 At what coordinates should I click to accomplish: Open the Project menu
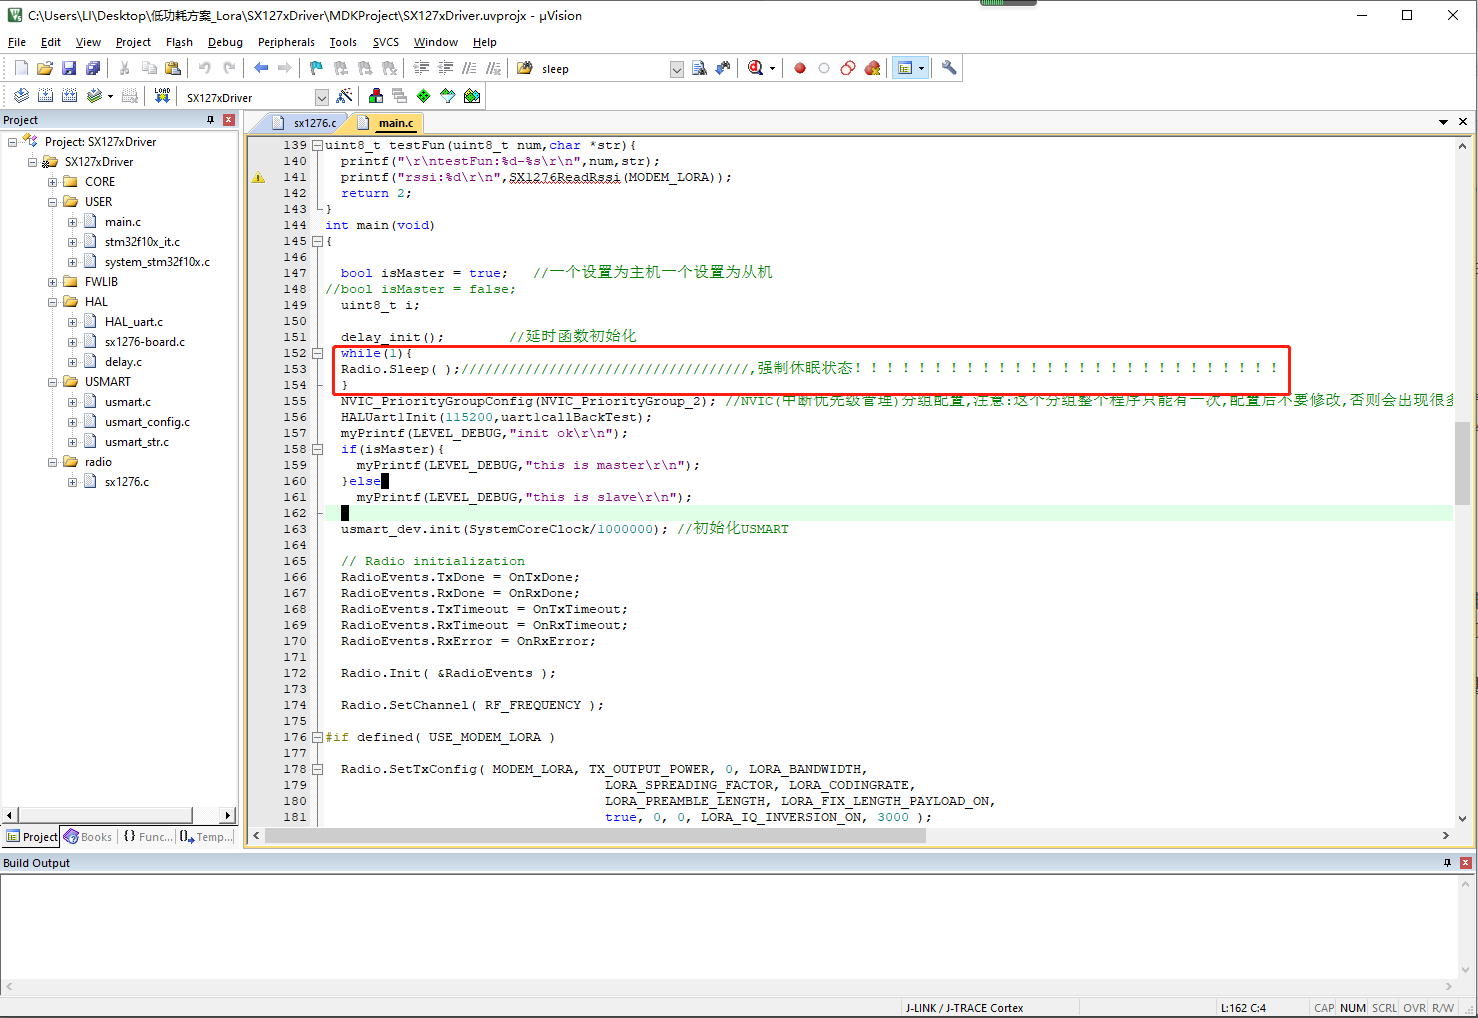[x=133, y=42]
